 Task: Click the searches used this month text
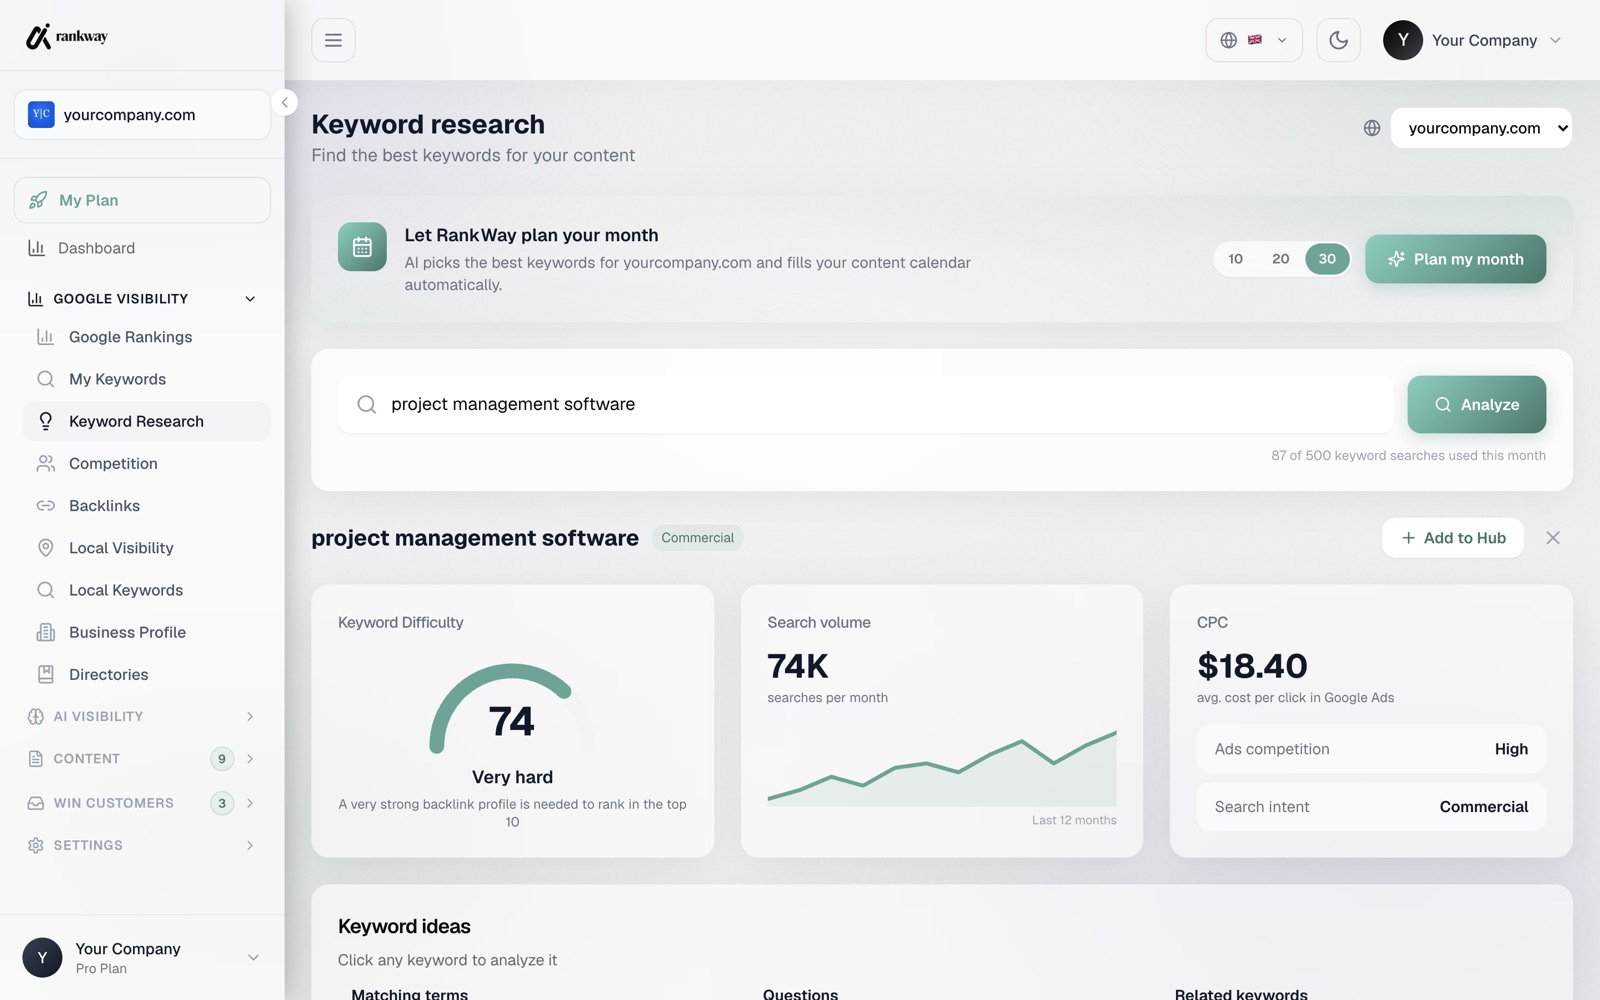tap(1408, 456)
